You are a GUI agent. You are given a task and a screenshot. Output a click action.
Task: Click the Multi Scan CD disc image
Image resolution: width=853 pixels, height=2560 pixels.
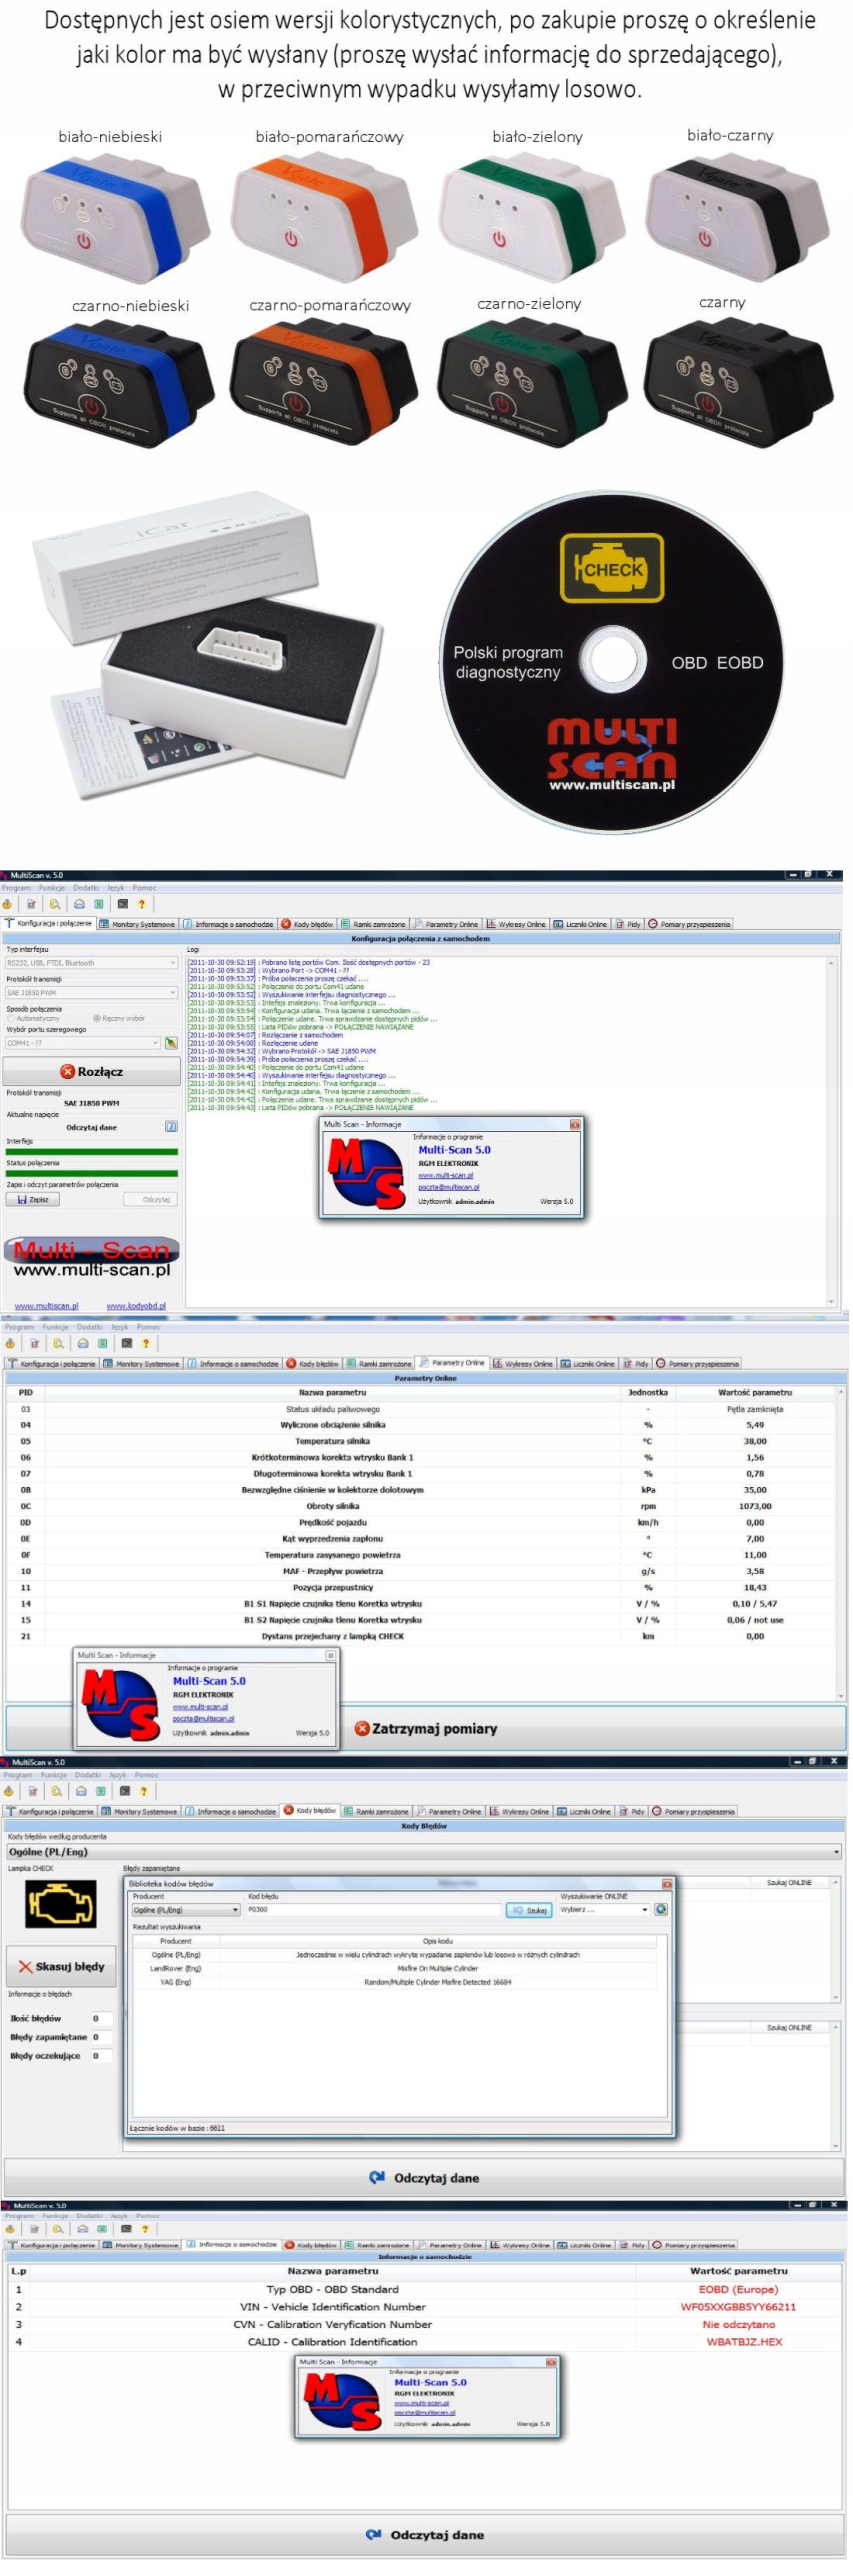[611, 661]
